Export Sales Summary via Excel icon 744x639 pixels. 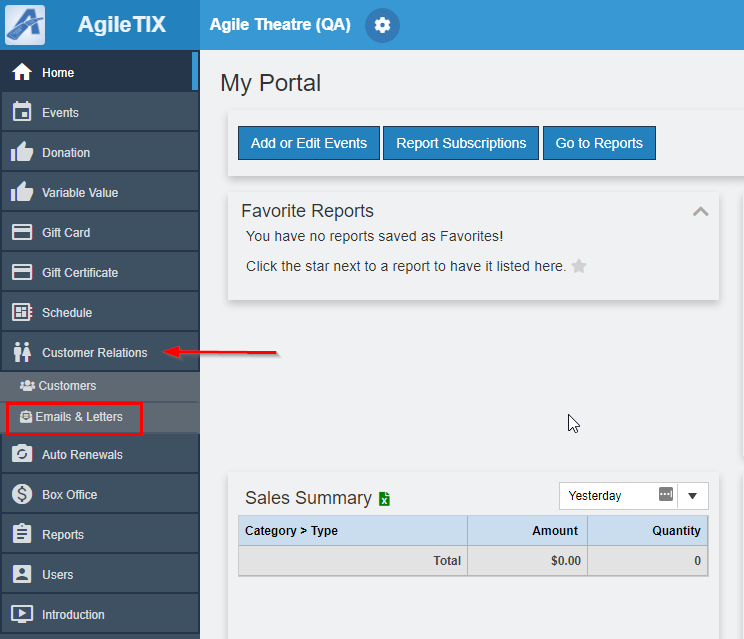[384, 499]
